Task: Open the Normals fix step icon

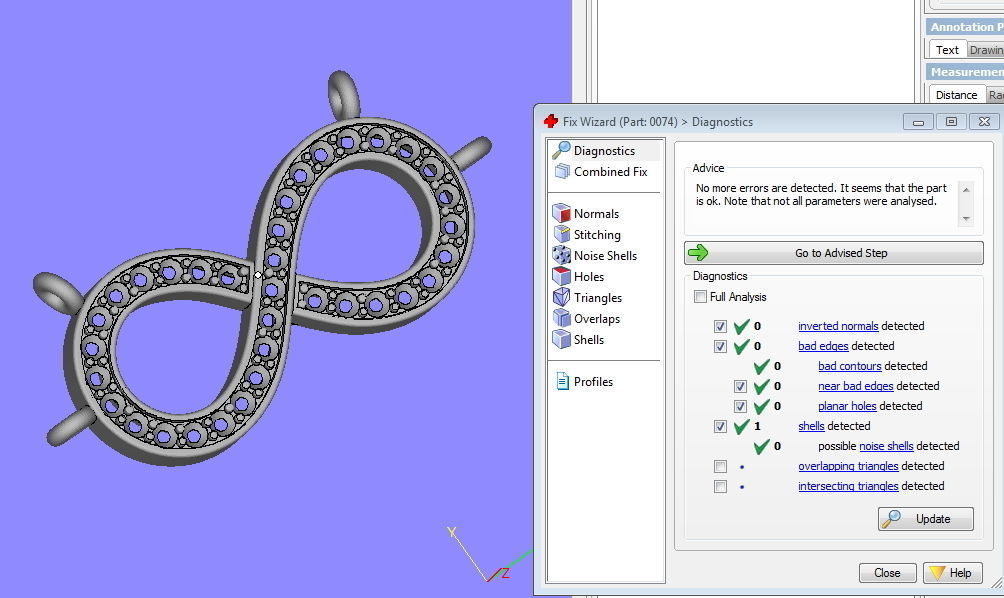Action: (x=561, y=213)
